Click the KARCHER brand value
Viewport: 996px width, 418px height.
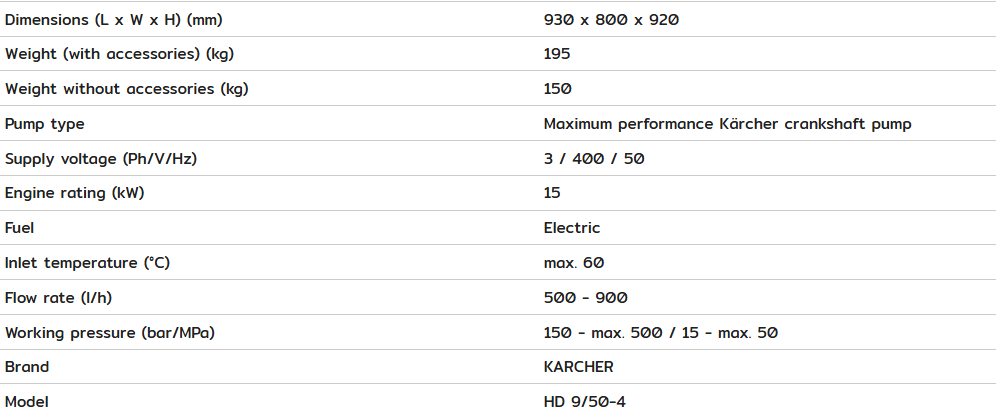579,367
